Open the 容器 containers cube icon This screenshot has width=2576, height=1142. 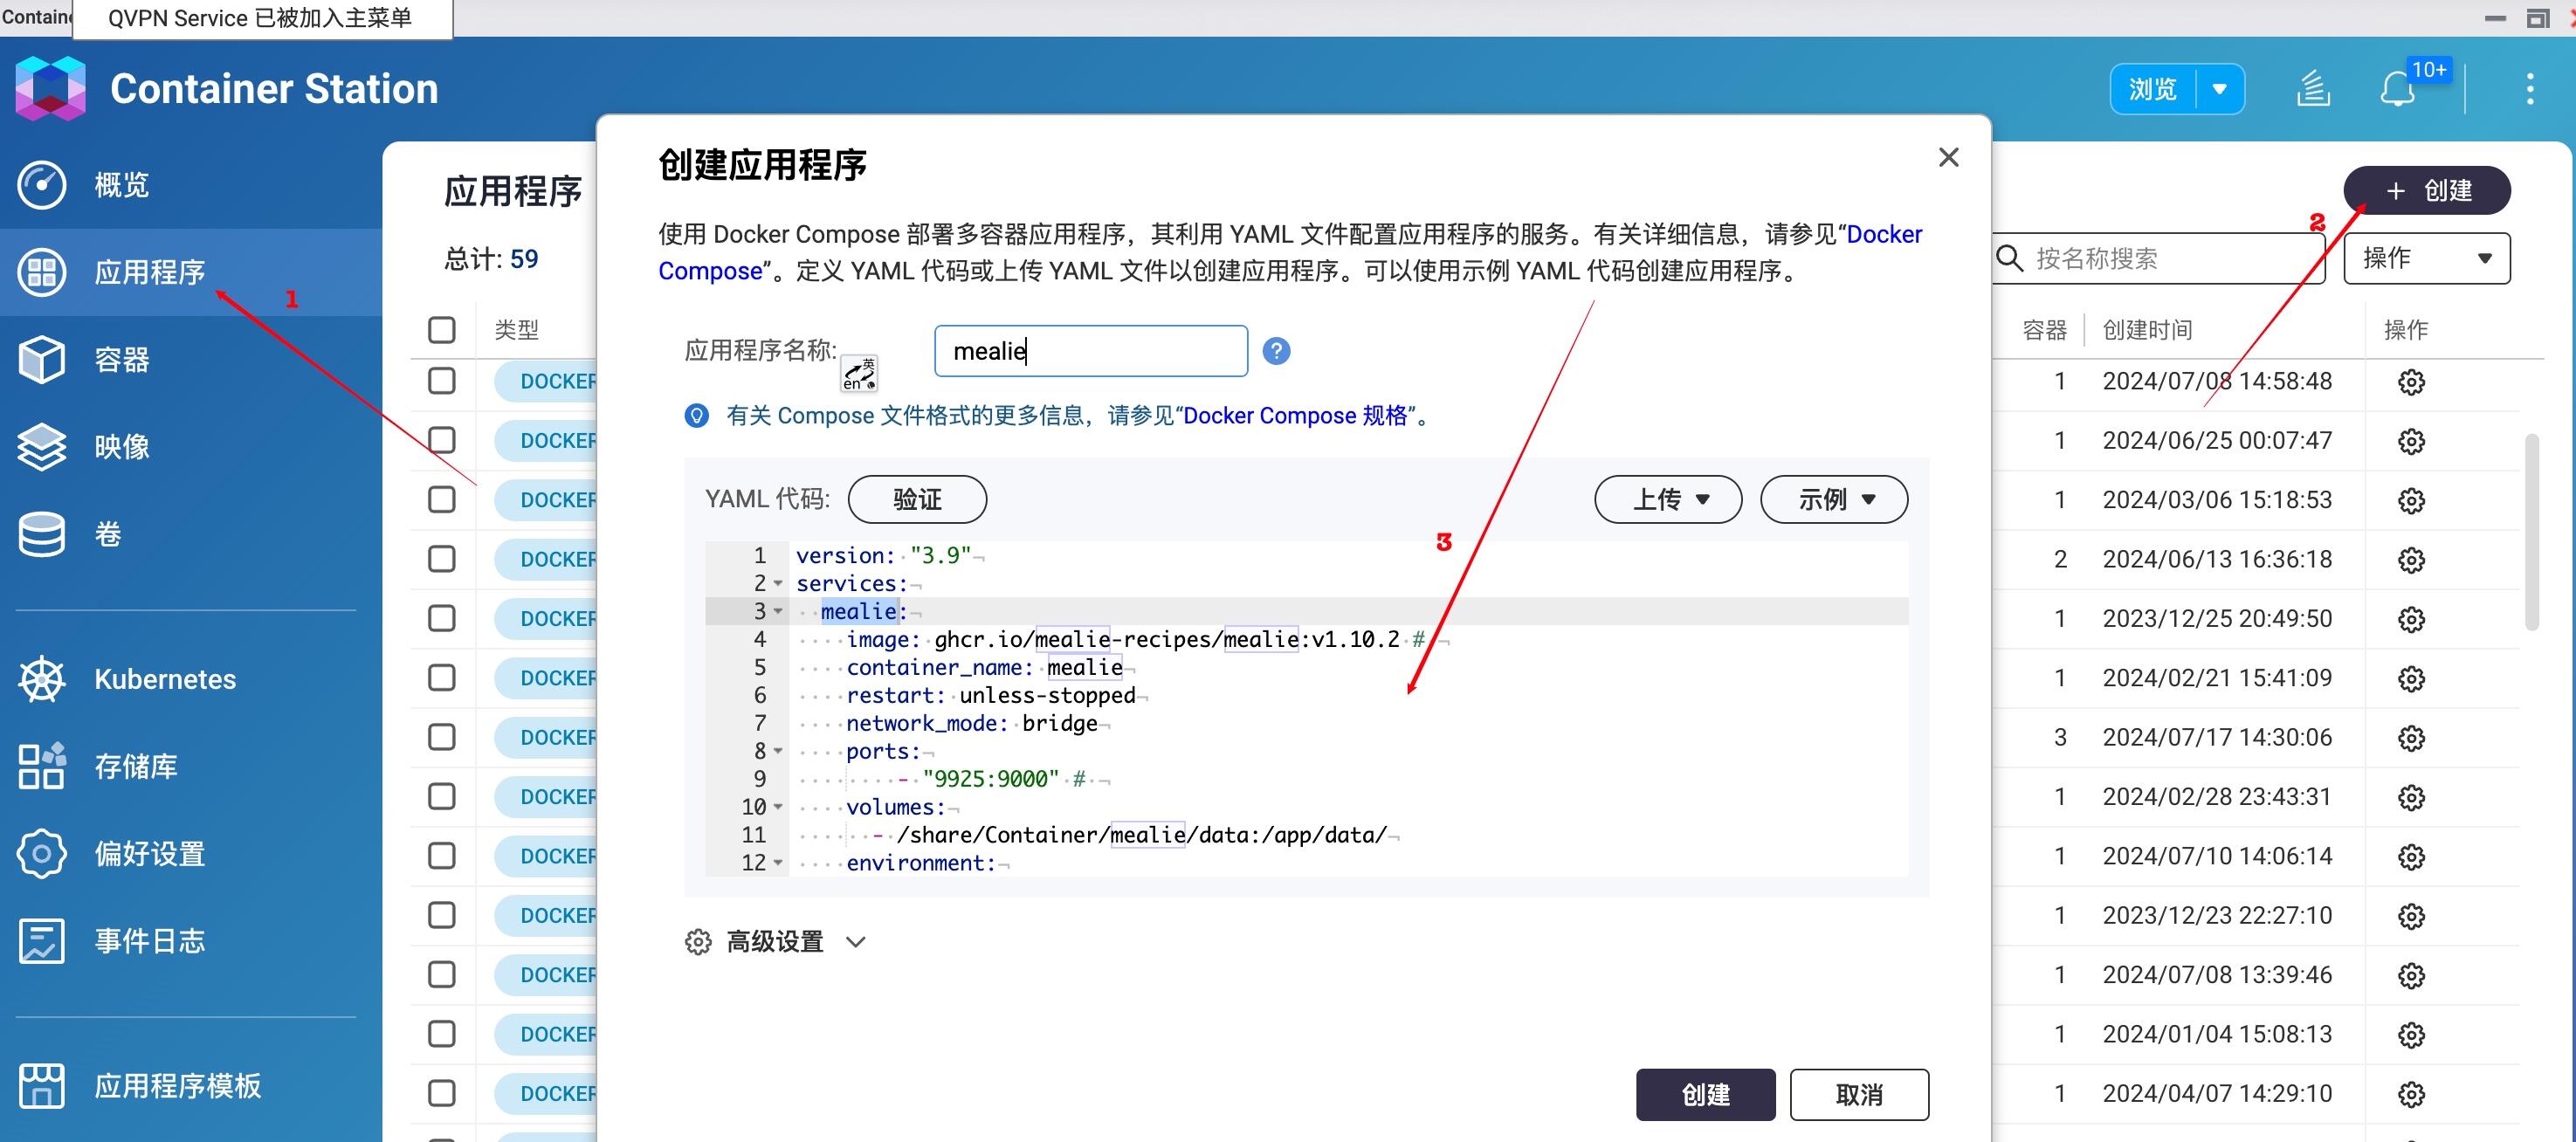(42, 359)
